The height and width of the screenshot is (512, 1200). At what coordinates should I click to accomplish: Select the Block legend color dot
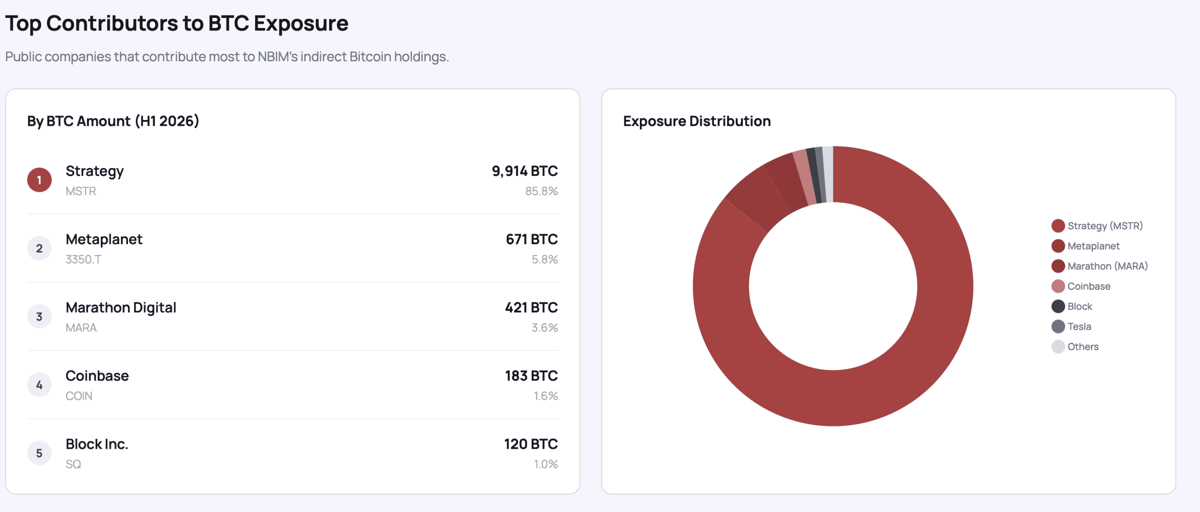[x=1058, y=306]
